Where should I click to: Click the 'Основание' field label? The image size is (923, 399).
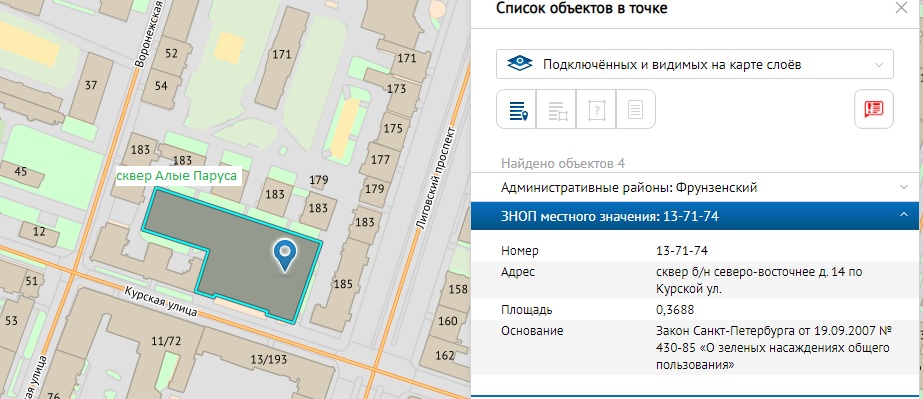pyautogui.click(x=532, y=331)
